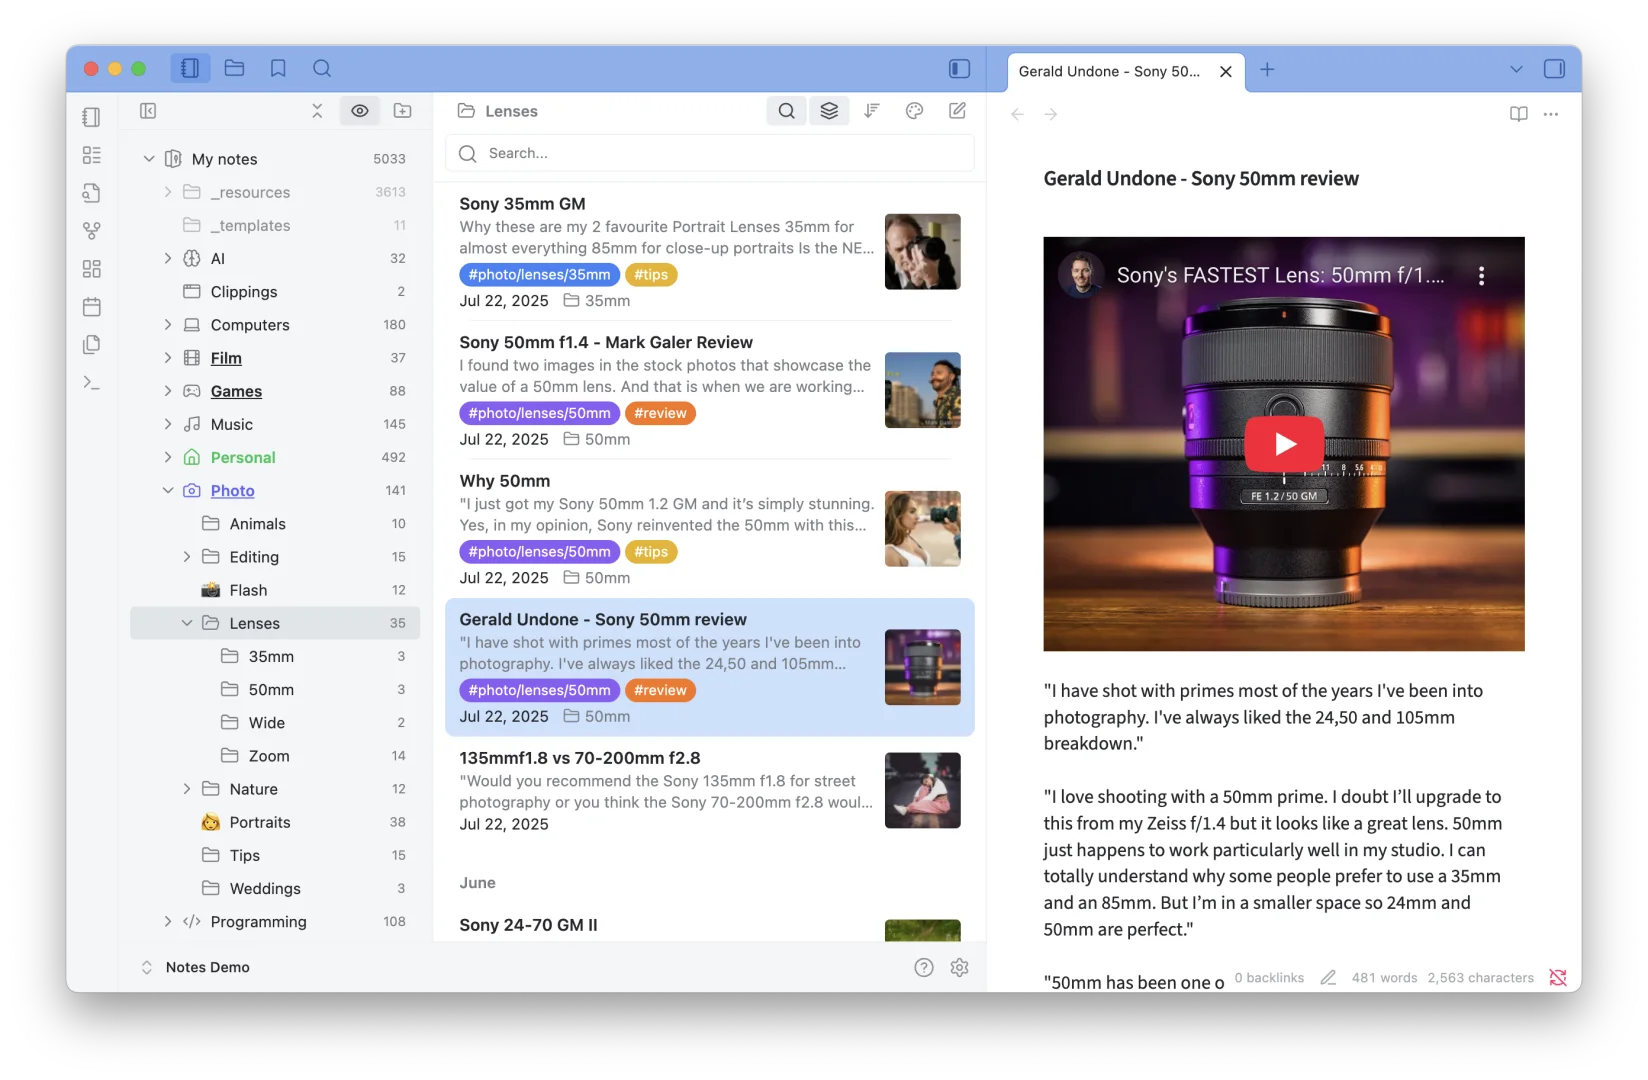The width and height of the screenshot is (1648, 1080).
Task: Open the Games folder
Action: [x=275, y=391]
